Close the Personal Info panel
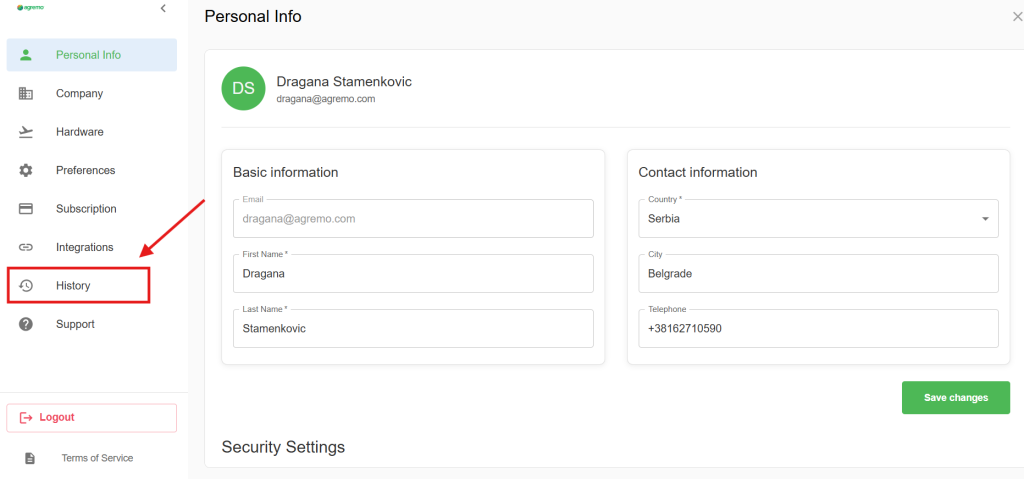 (x=1017, y=17)
